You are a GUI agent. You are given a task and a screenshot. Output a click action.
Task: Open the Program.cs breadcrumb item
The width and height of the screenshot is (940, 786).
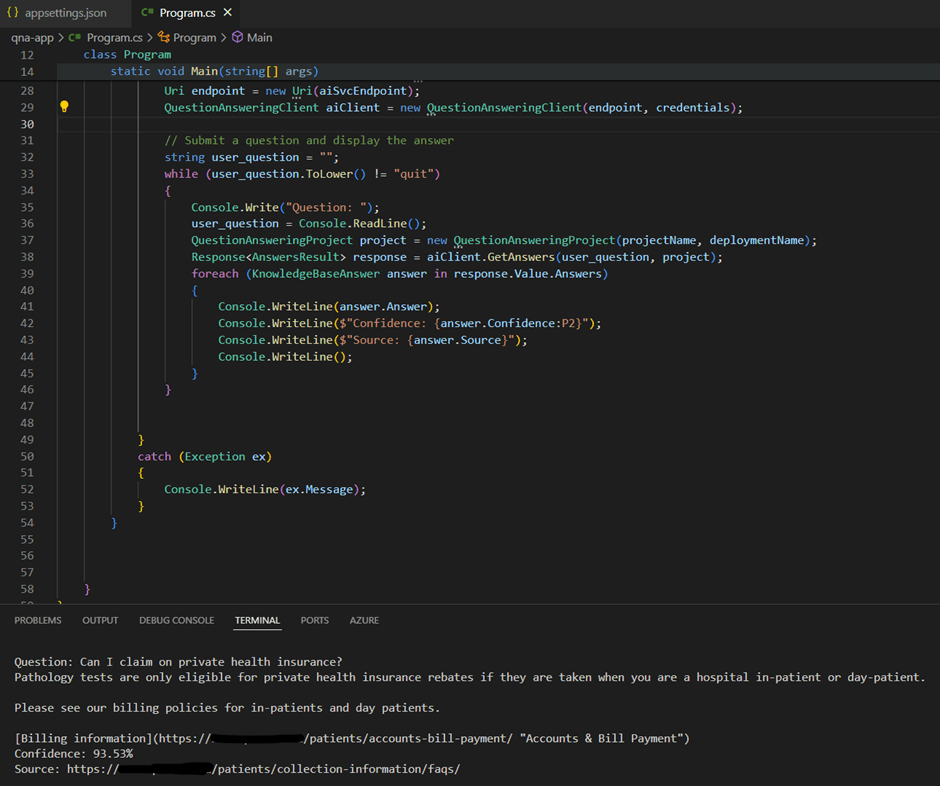tap(114, 37)
